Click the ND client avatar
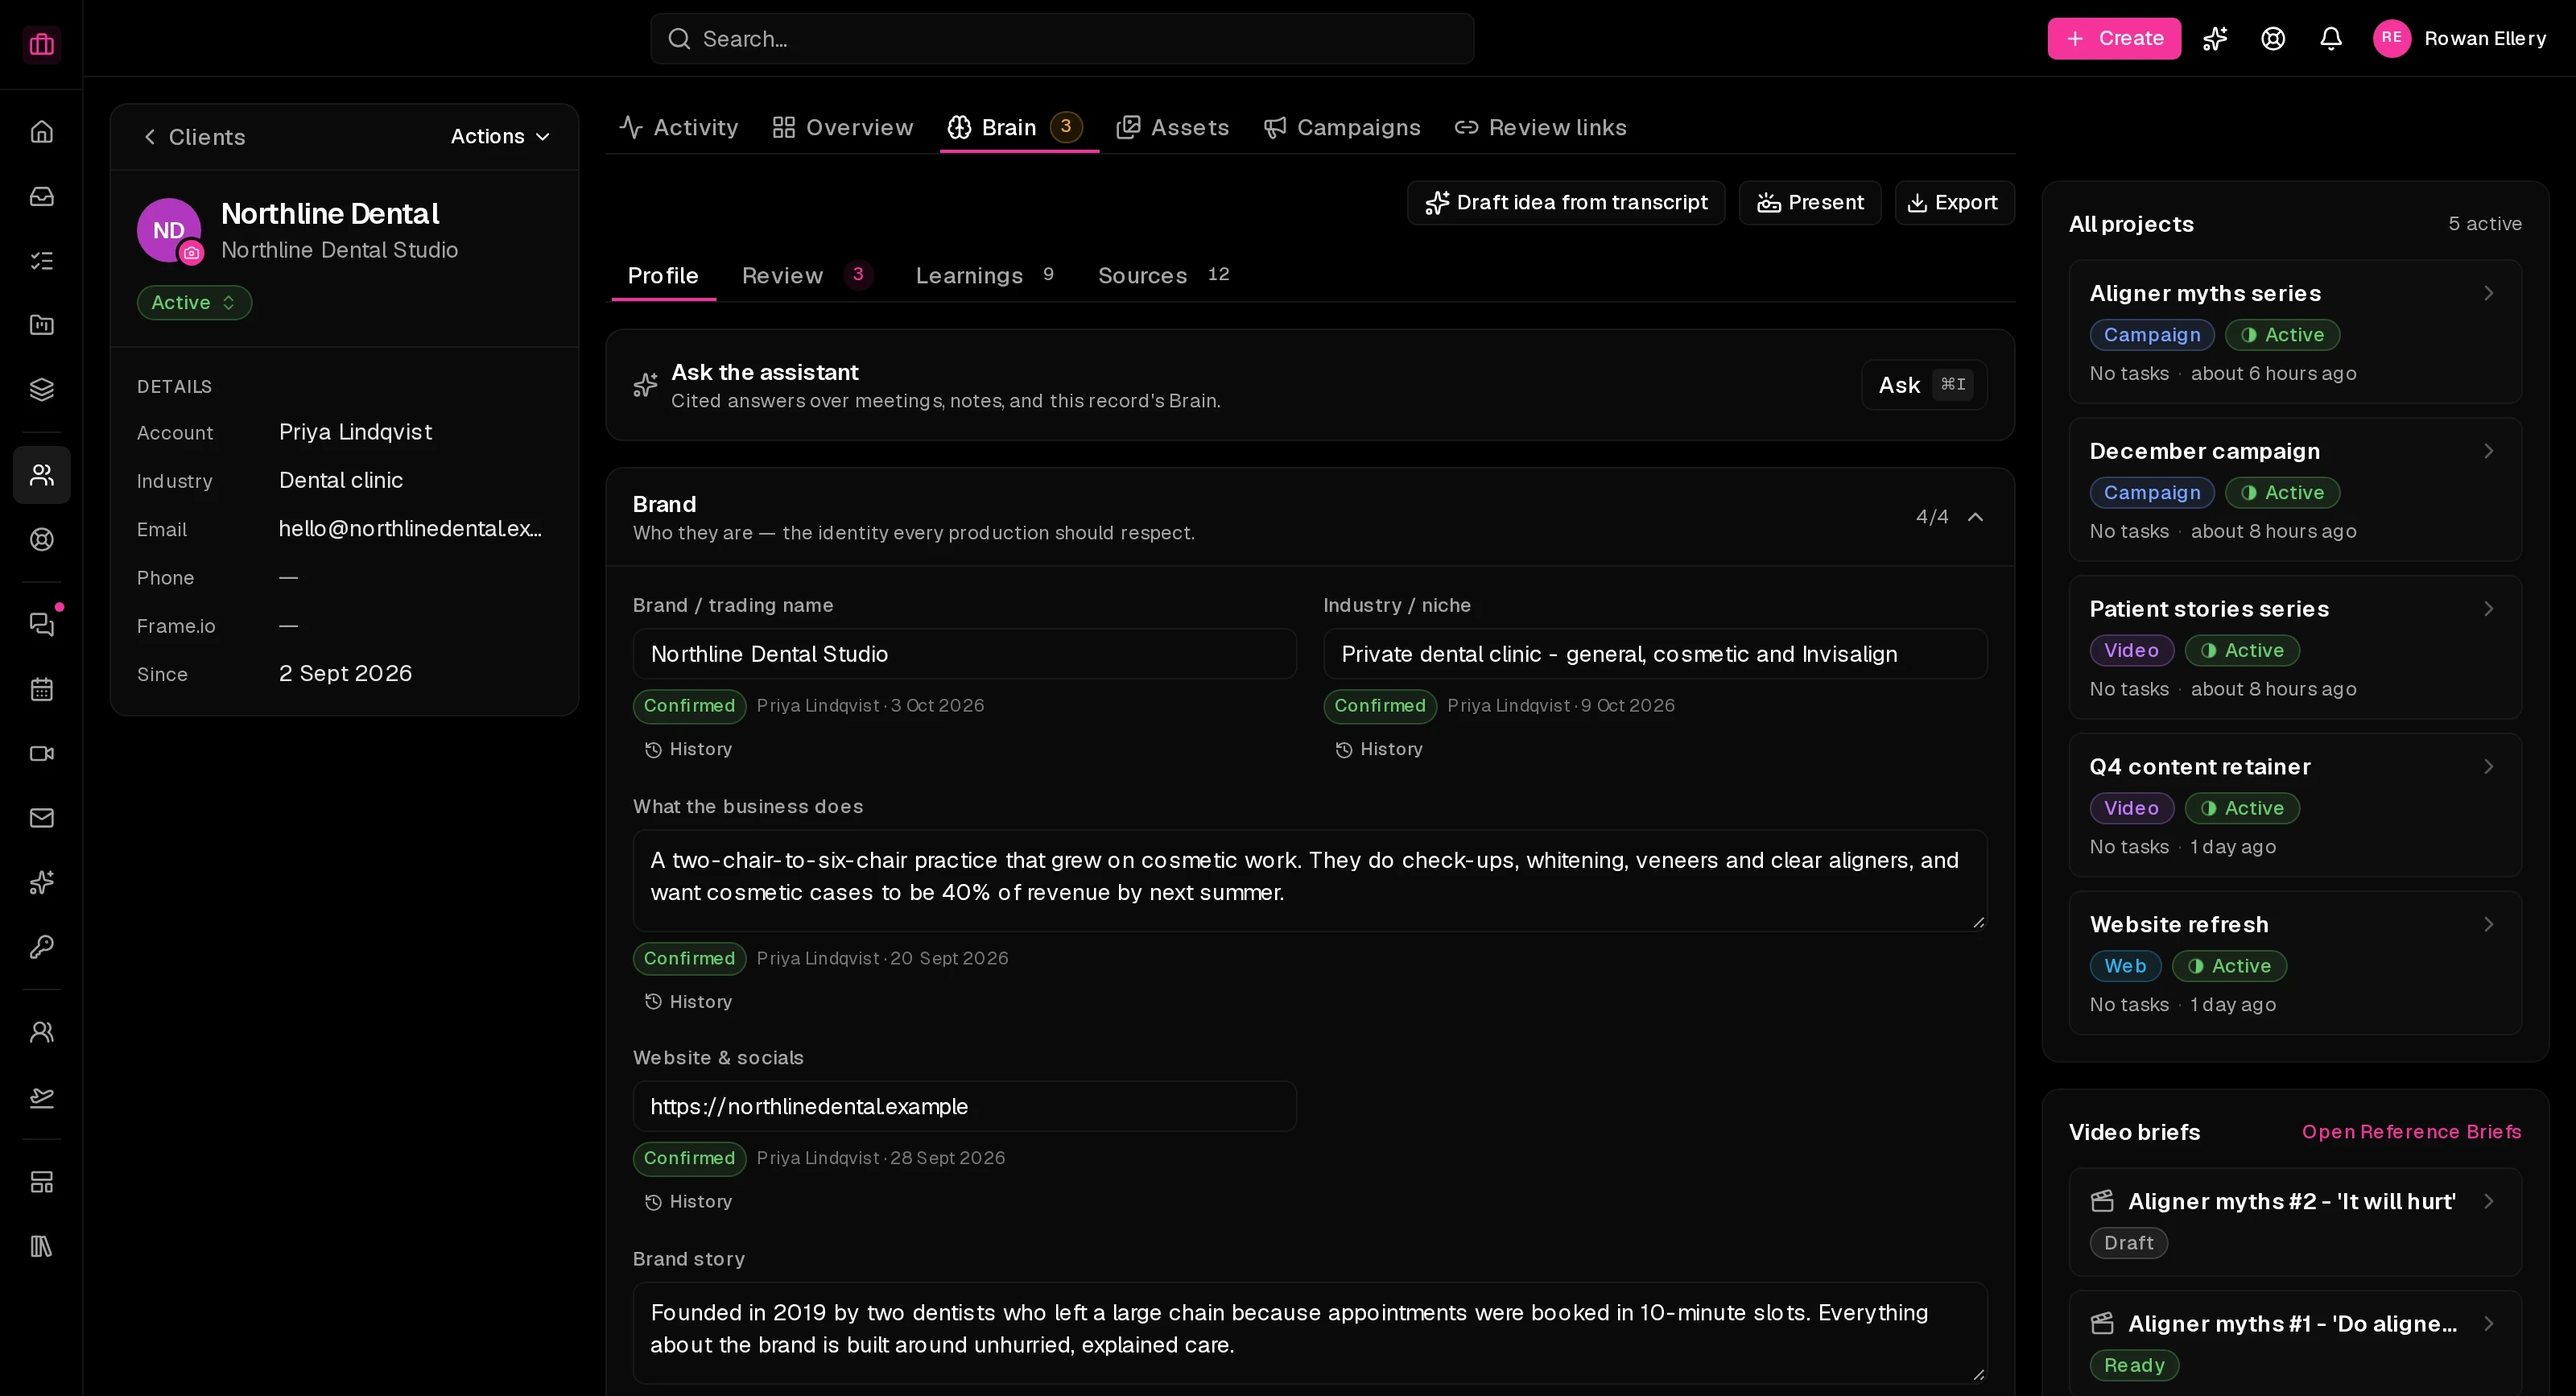 coord(169,230)
